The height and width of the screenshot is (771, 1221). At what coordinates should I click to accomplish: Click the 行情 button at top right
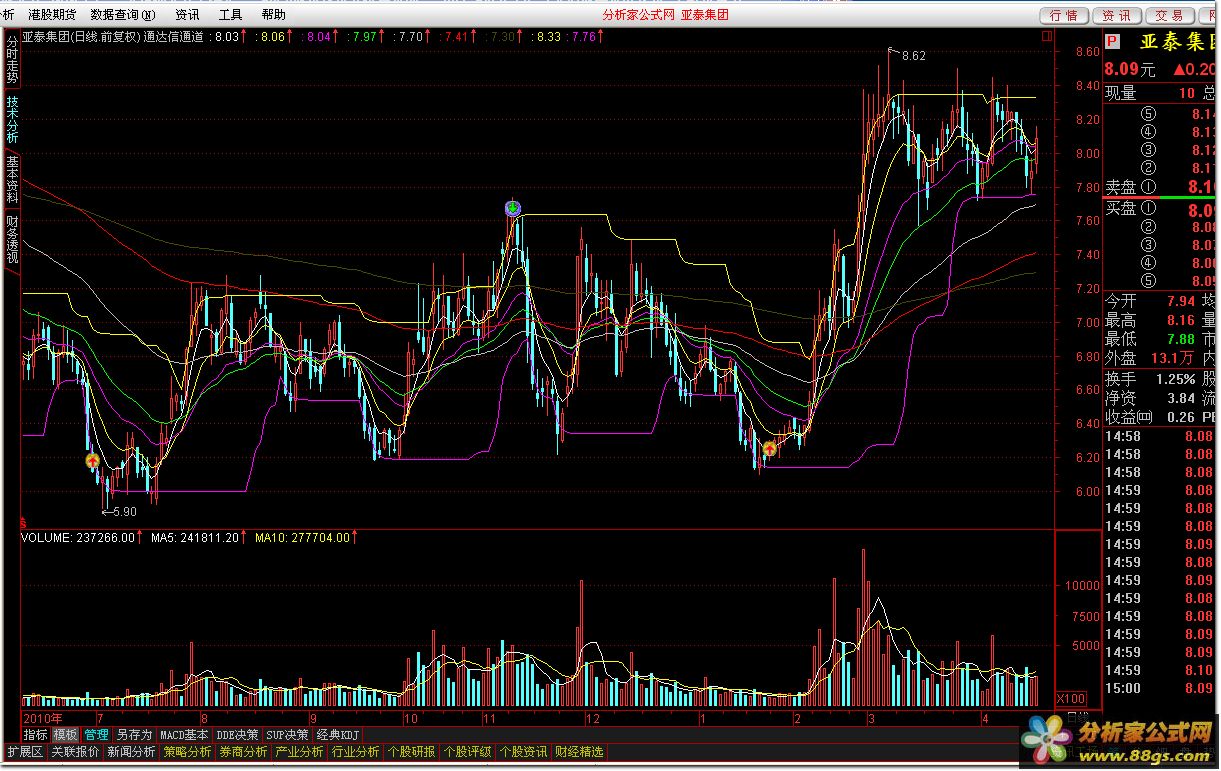point(1065,15)
